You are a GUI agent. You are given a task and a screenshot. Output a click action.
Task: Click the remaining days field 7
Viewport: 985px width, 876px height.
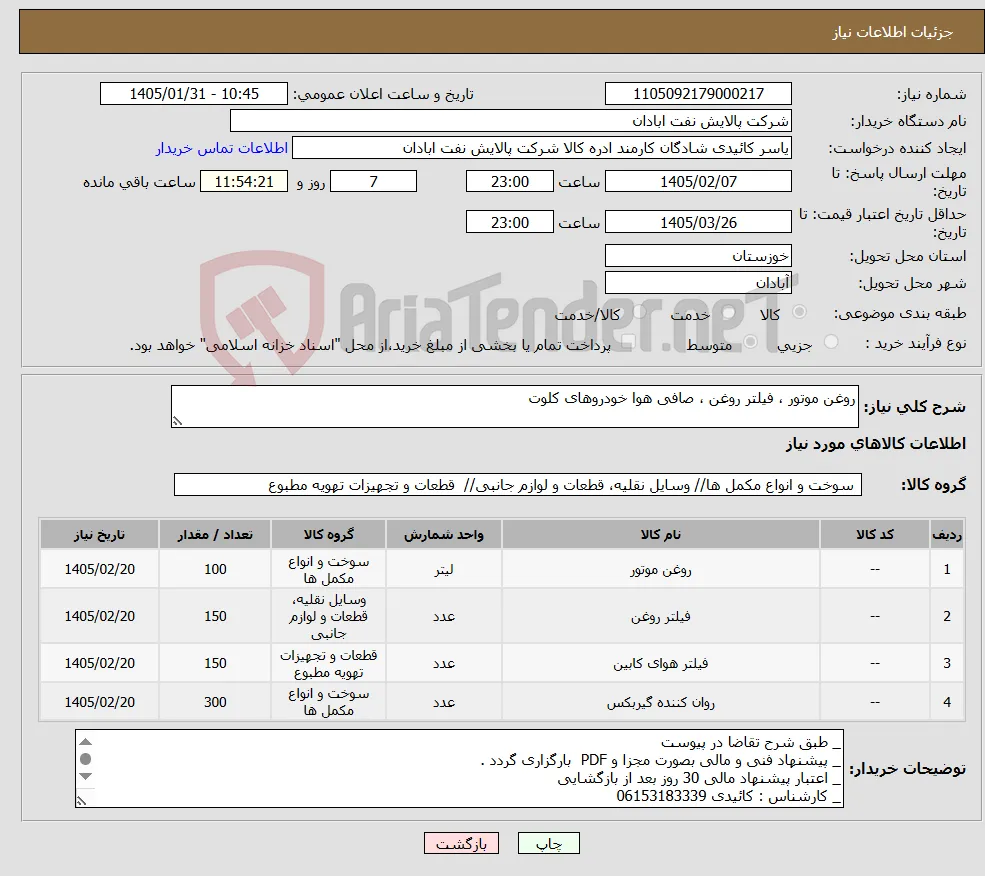point(373,182)
